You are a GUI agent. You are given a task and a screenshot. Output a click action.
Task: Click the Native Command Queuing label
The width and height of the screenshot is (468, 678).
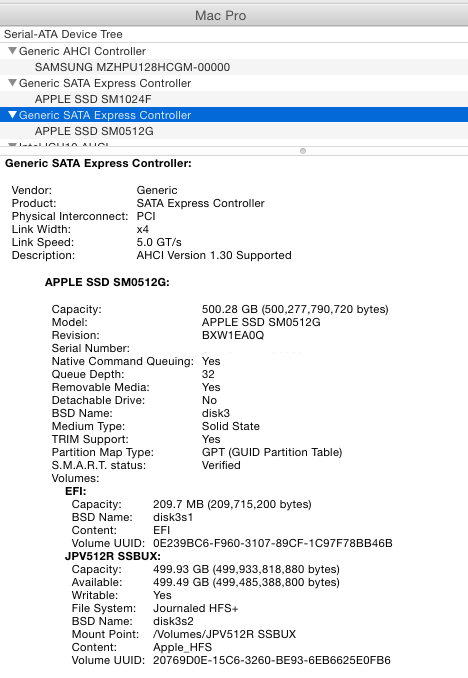[x=122, y=361]
